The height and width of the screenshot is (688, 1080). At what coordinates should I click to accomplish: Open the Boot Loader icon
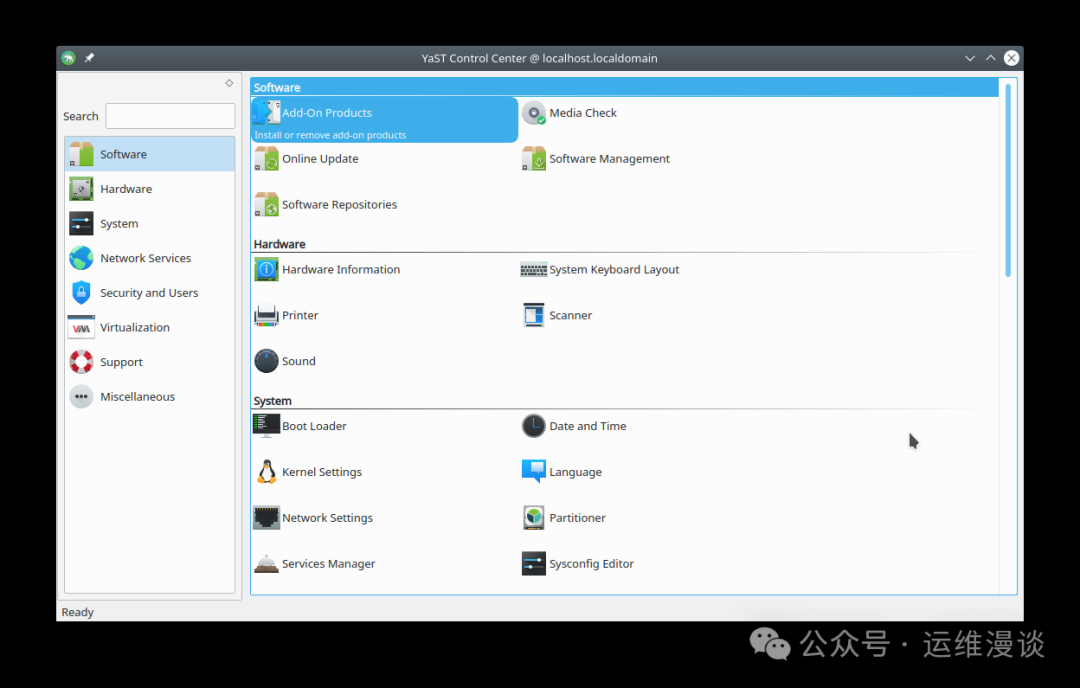(266, 426)
